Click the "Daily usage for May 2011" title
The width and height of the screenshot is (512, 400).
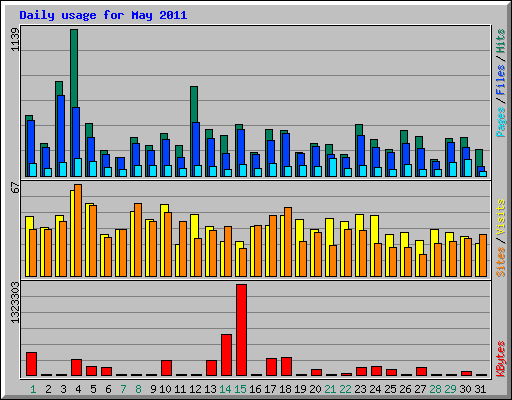(103, 15)
